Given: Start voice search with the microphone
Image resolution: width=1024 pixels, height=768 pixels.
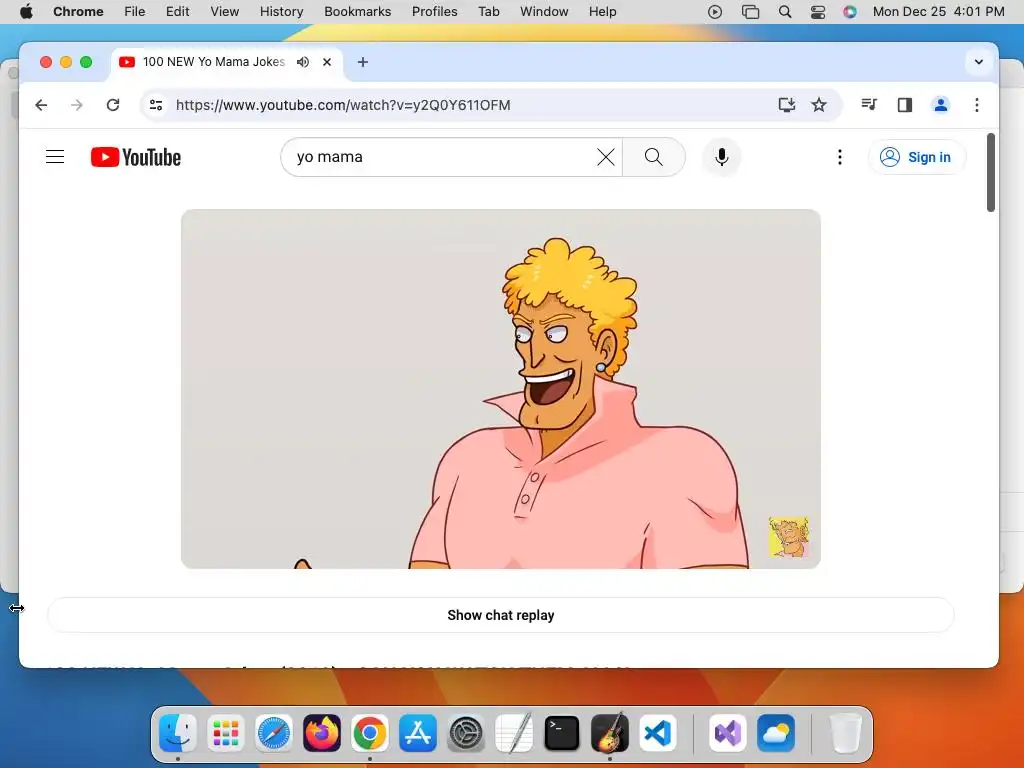Looking at the screenshot, I should point(722,157).
